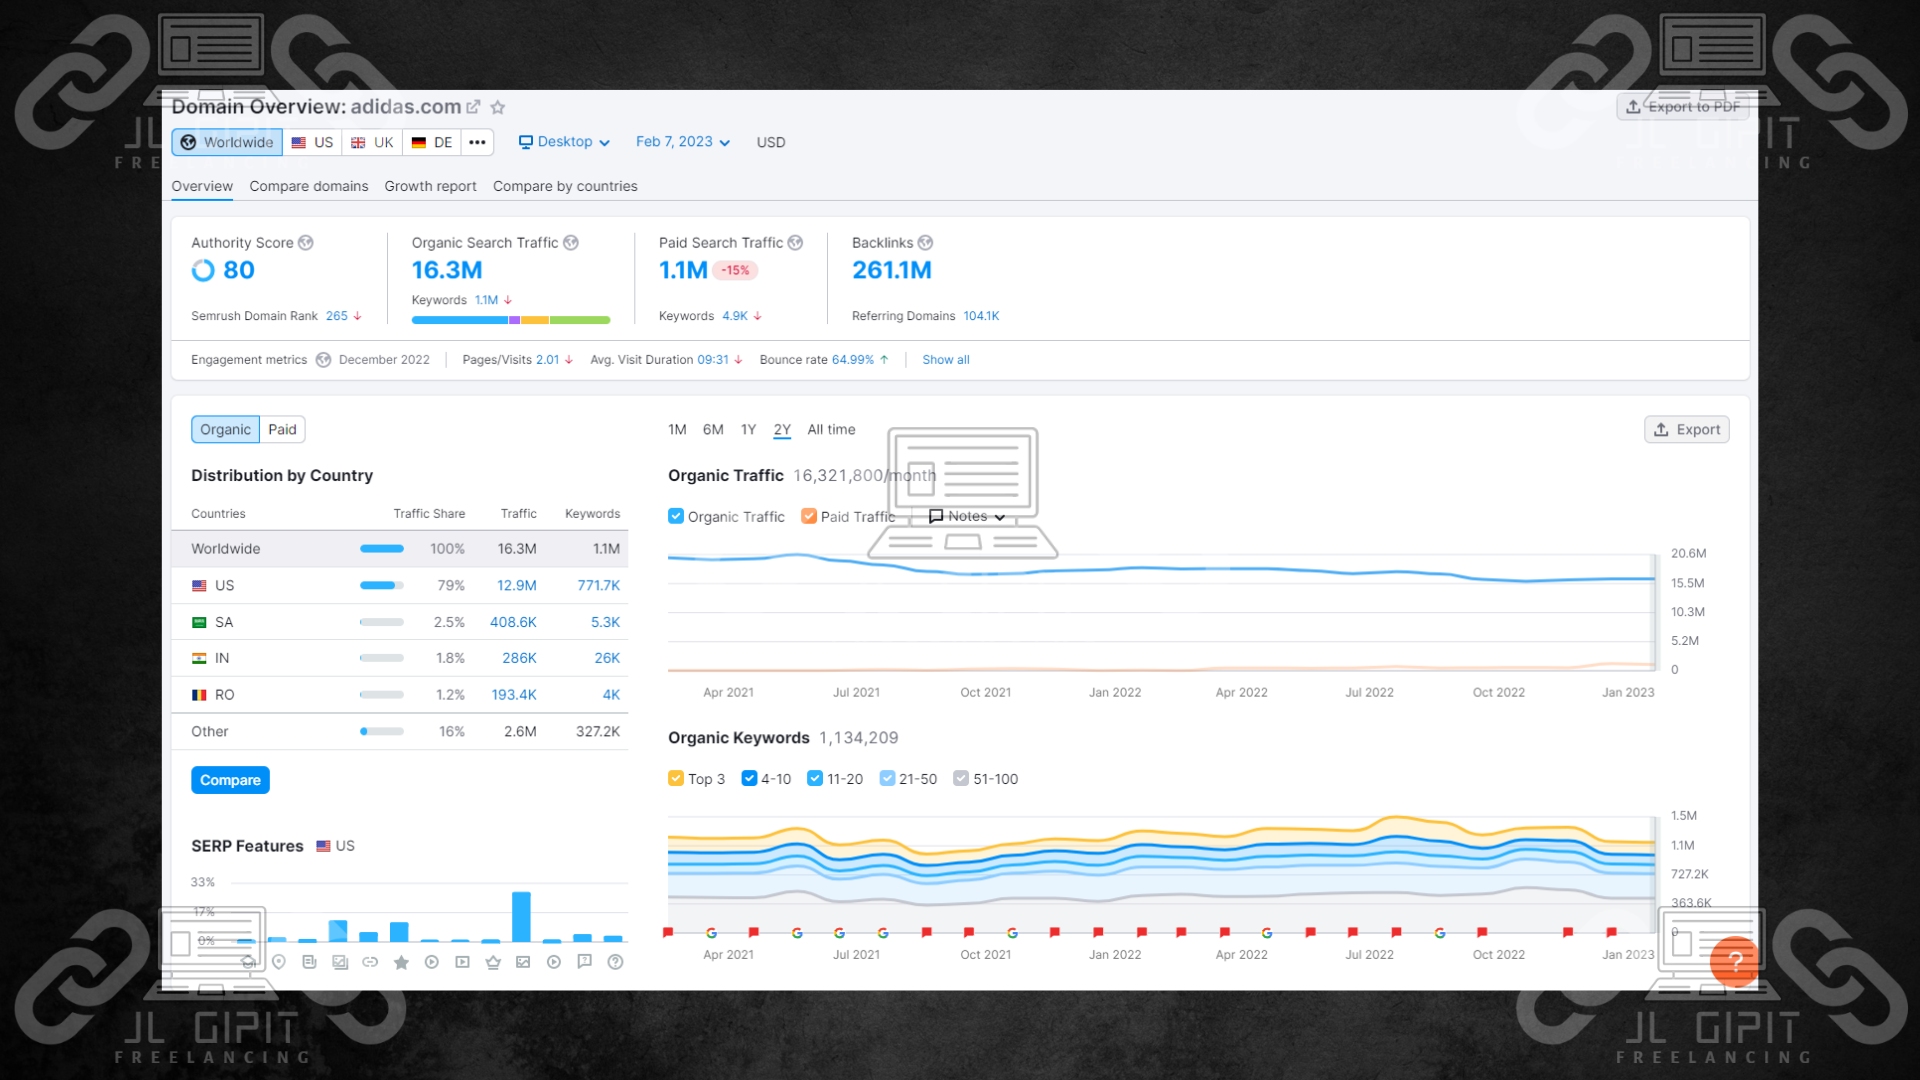
Task: Uncheck the Top 3 keywords checkbox
Action: click(x=676, y=778)
